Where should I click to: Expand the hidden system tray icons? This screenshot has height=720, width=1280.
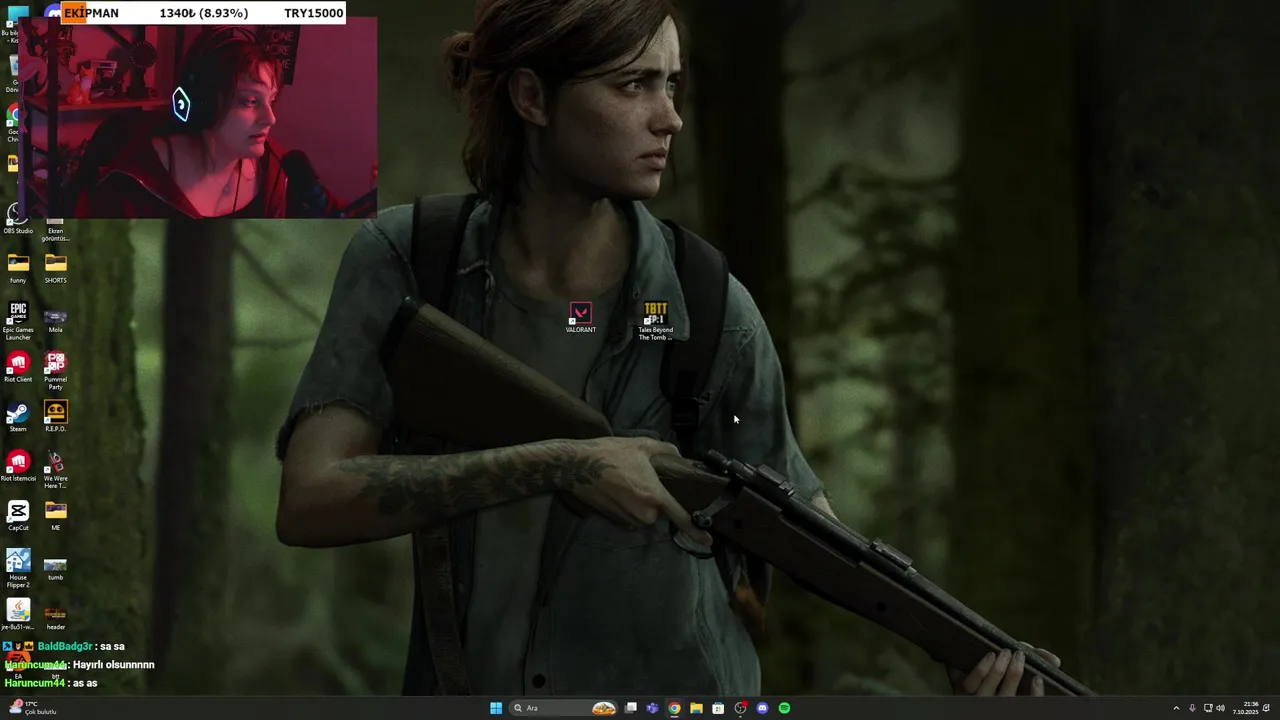1176,708
